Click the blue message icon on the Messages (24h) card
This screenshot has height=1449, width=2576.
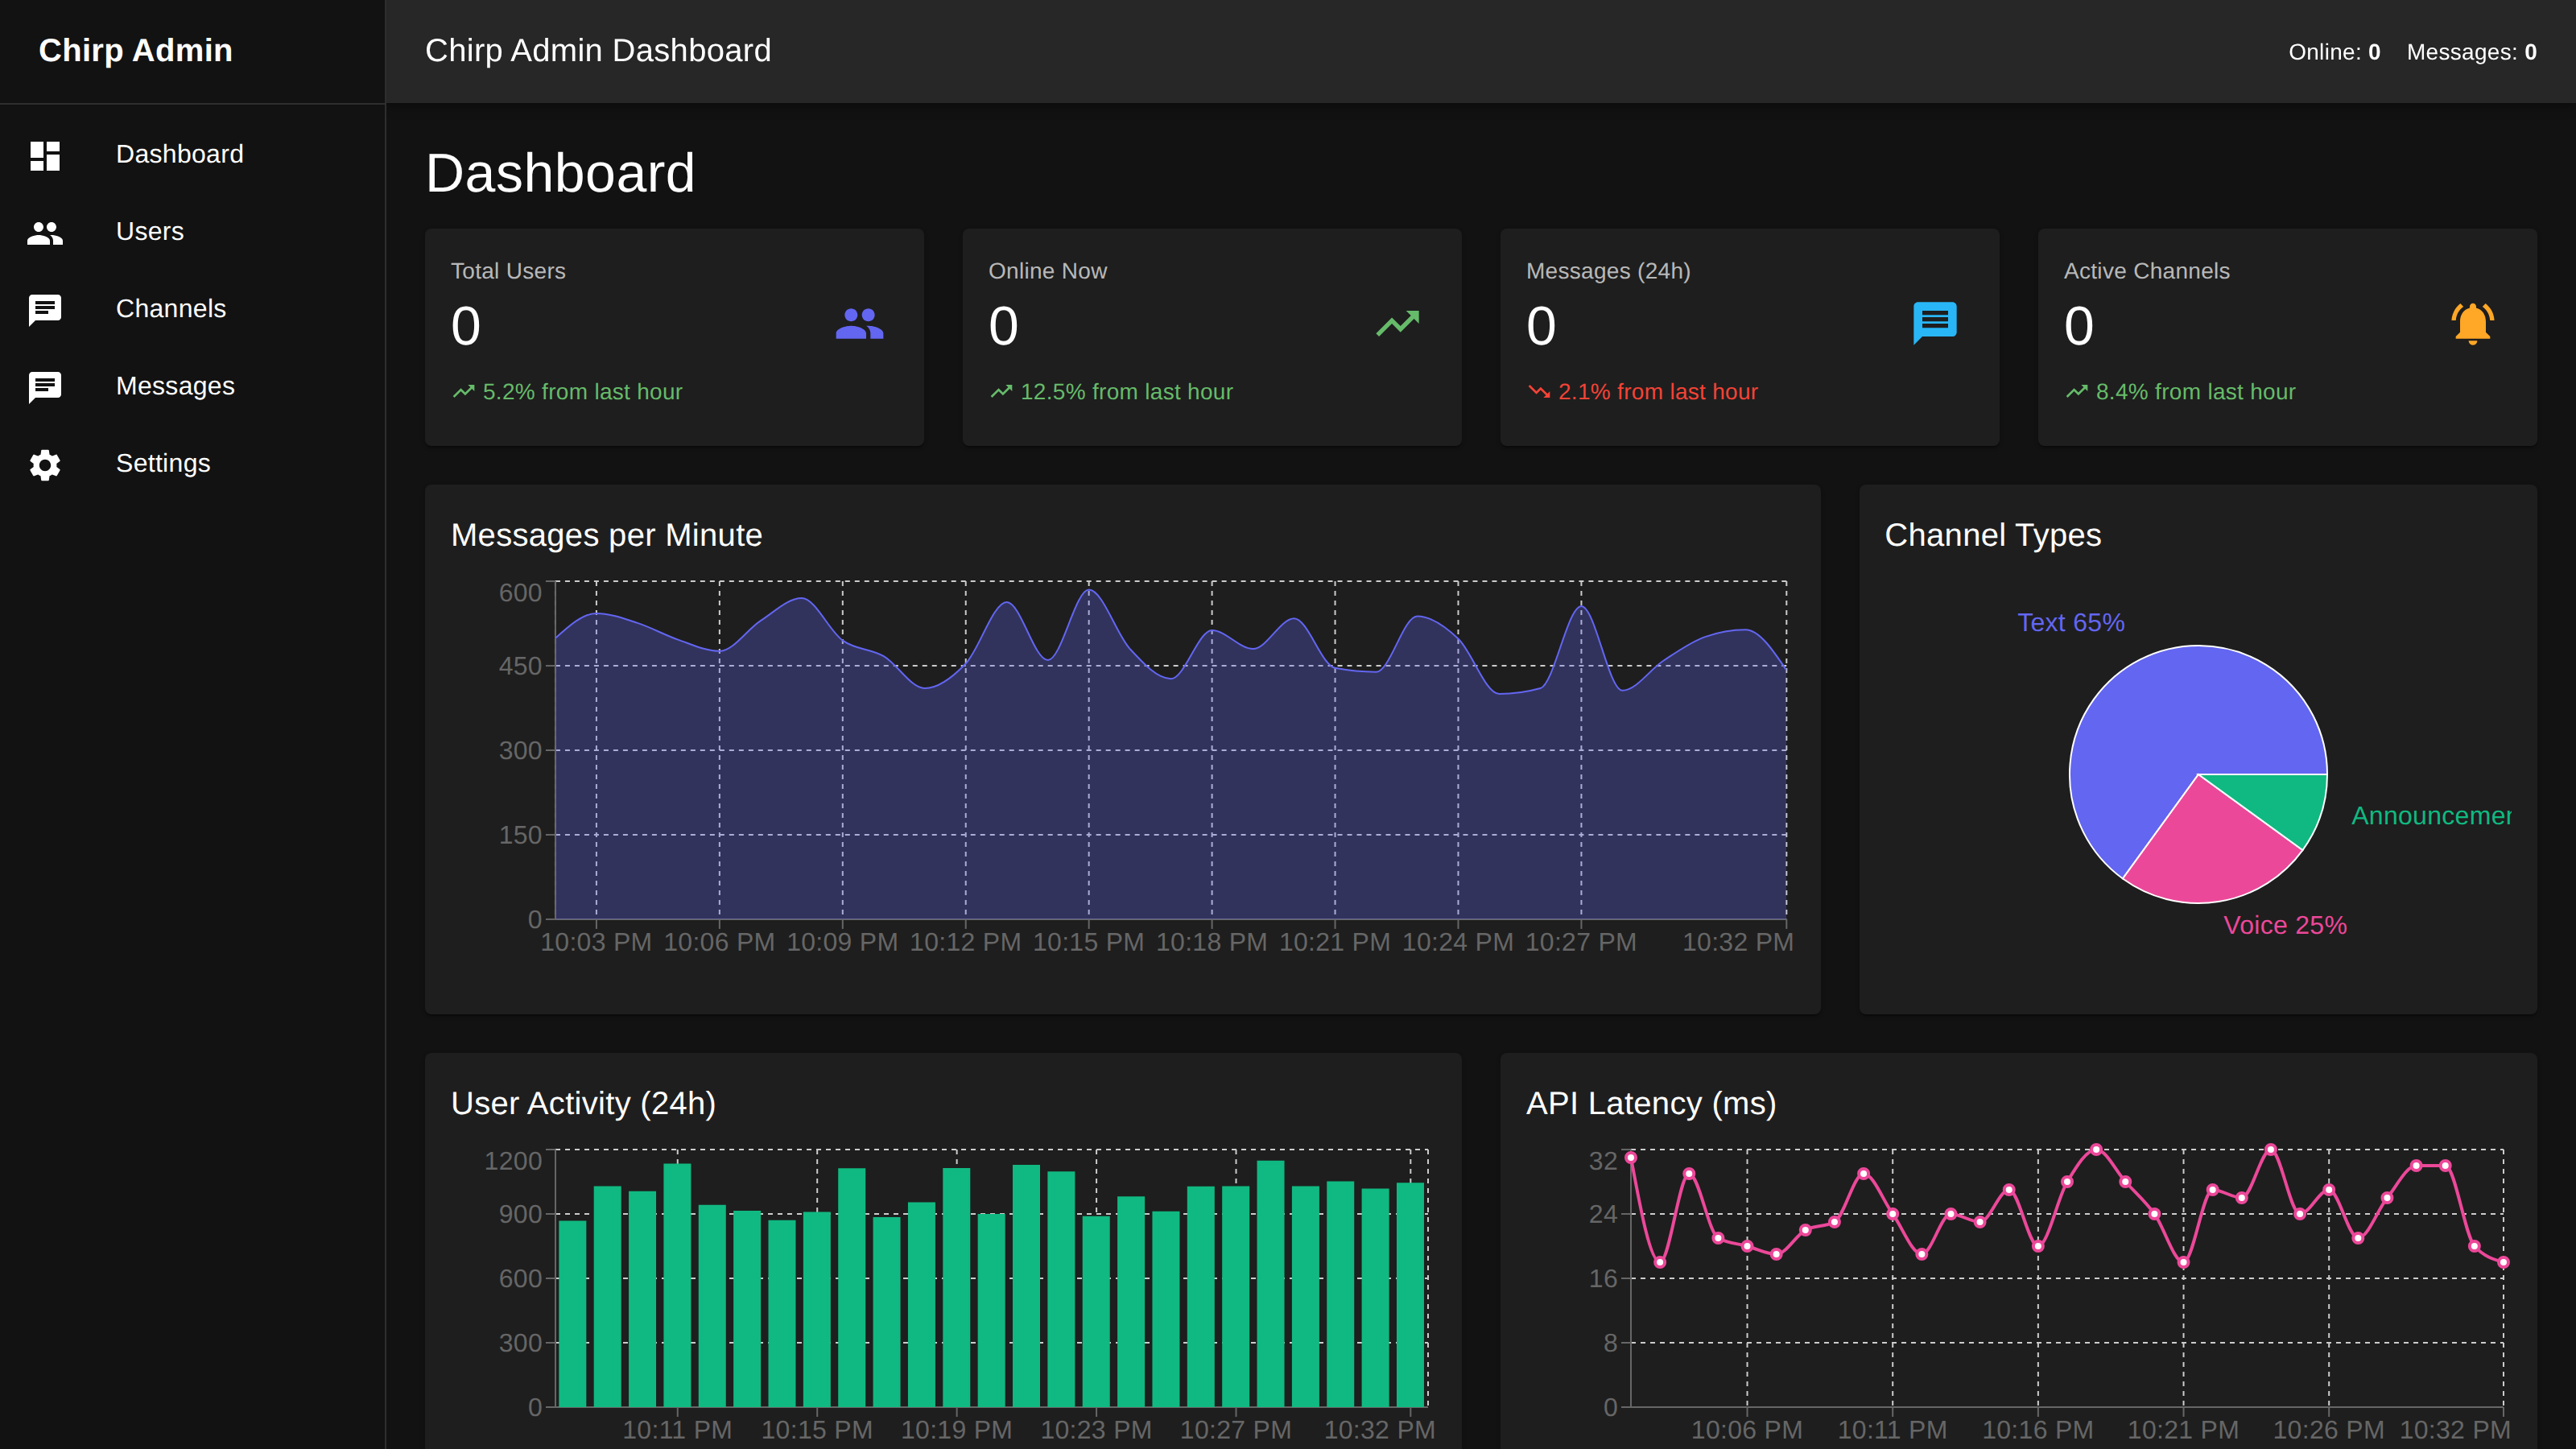click(1935, 323)
